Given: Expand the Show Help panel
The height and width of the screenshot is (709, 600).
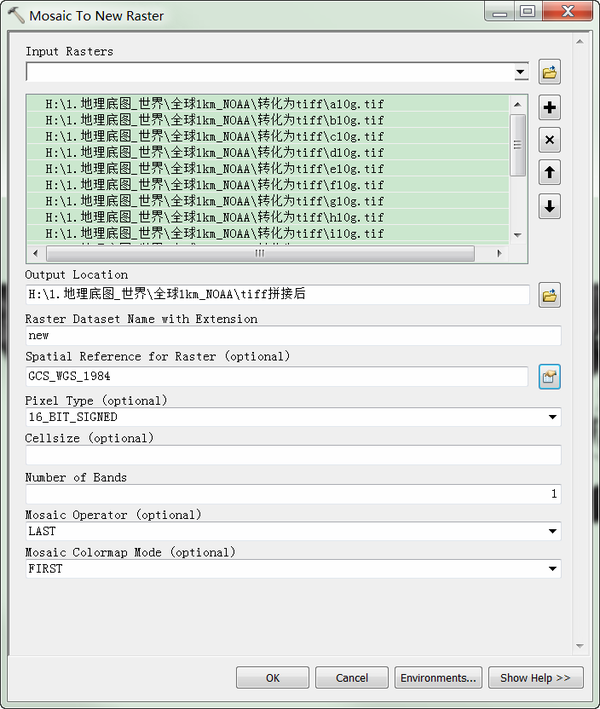Looking at the screenshot, I should [x=536, y=678].
